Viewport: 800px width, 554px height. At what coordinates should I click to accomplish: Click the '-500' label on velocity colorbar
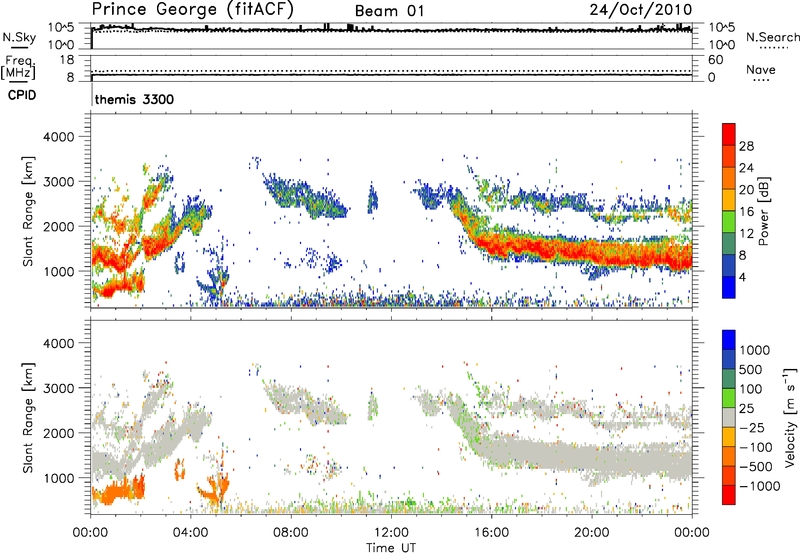click(756, 467)
